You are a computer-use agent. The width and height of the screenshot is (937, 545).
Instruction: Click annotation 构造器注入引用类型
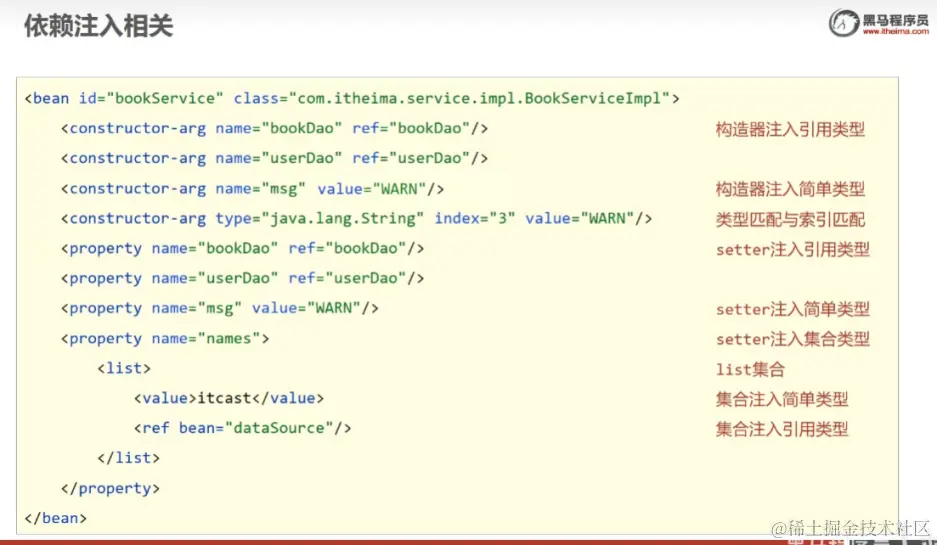(x=790, y=129)
